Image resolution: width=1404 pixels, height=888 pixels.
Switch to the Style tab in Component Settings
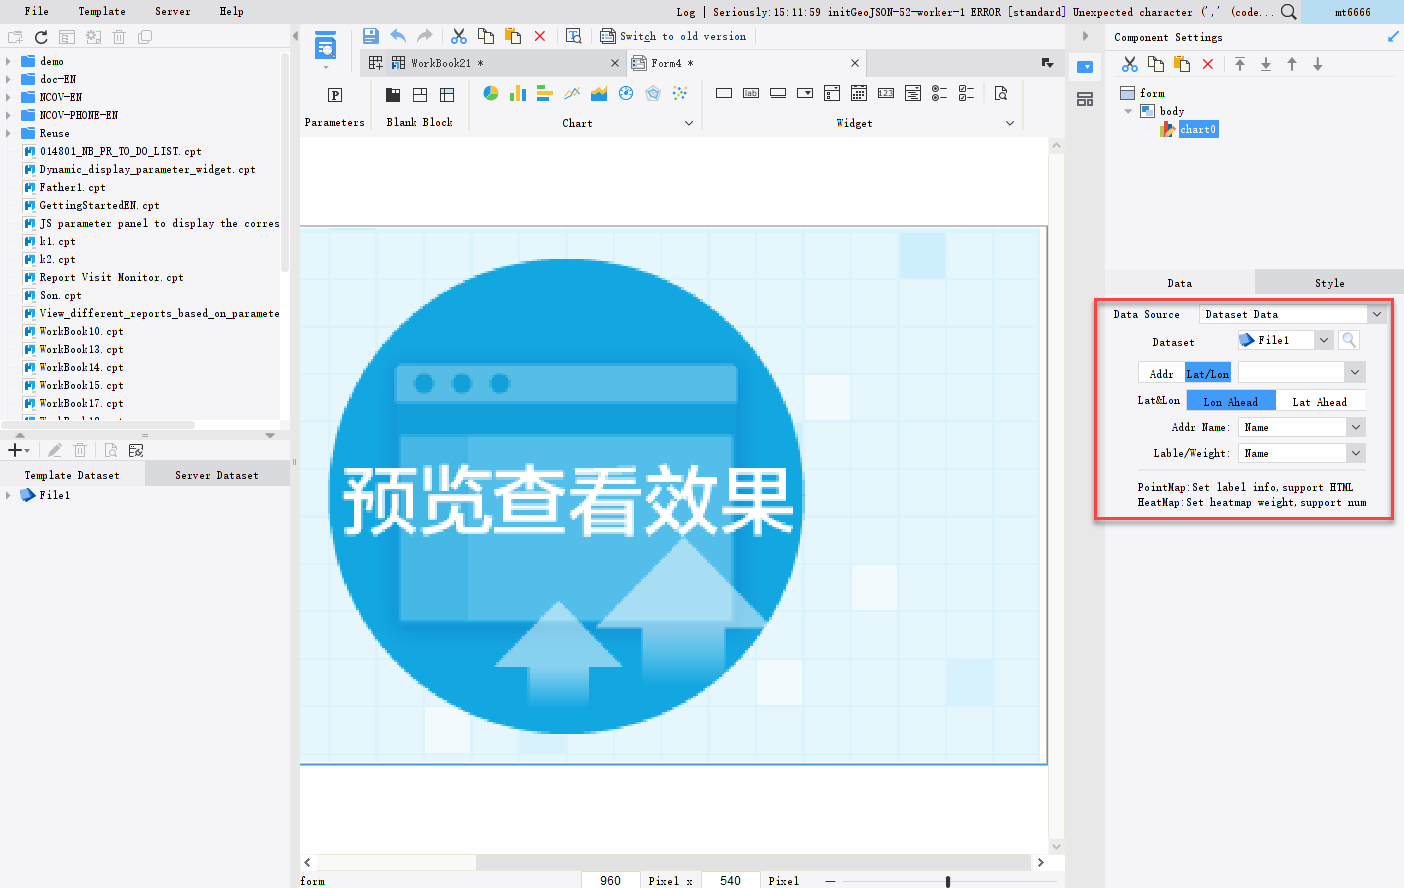[x=1328, y=282]
